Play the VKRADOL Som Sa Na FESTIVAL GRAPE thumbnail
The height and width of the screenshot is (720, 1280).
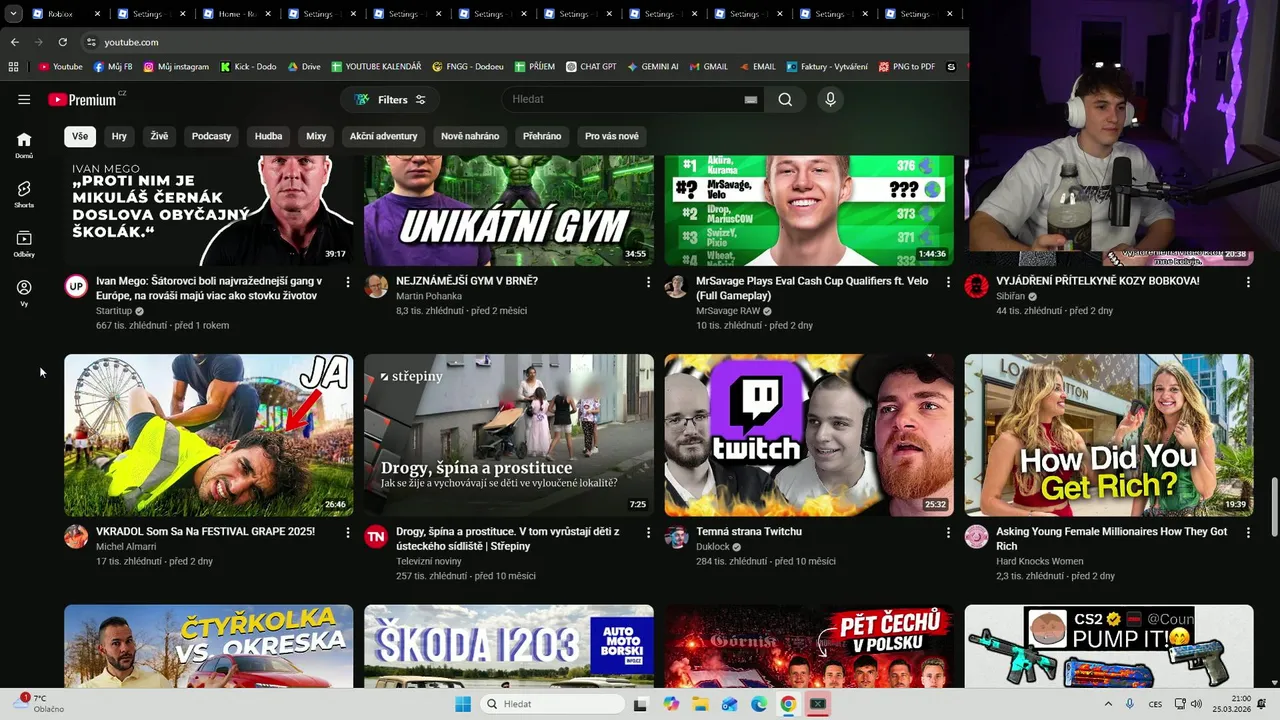pos(209,435)
